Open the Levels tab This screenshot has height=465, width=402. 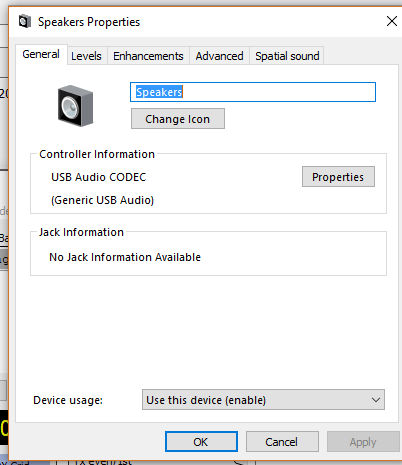(86, 56)
